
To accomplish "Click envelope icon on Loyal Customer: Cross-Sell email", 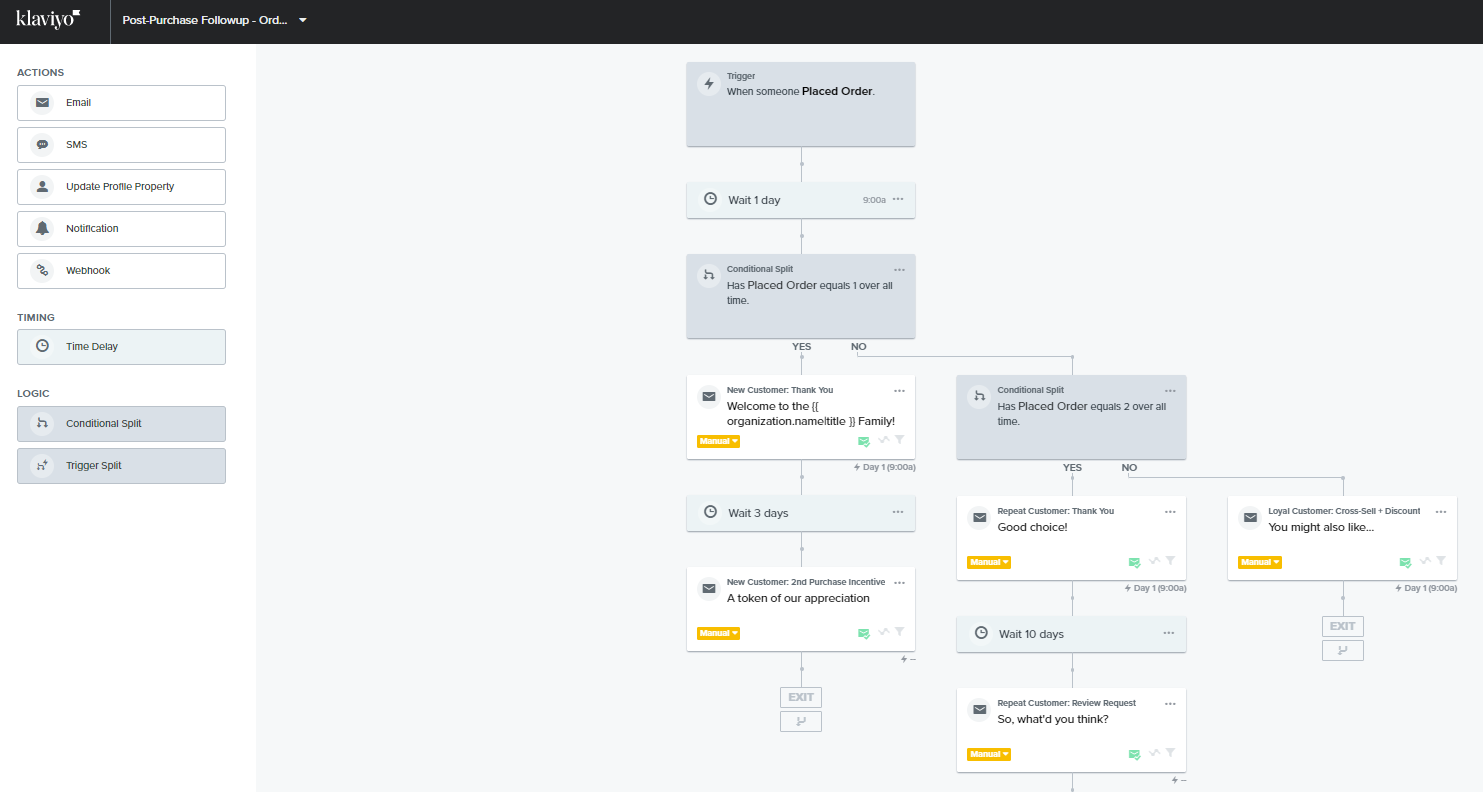I will point(1250,518).
